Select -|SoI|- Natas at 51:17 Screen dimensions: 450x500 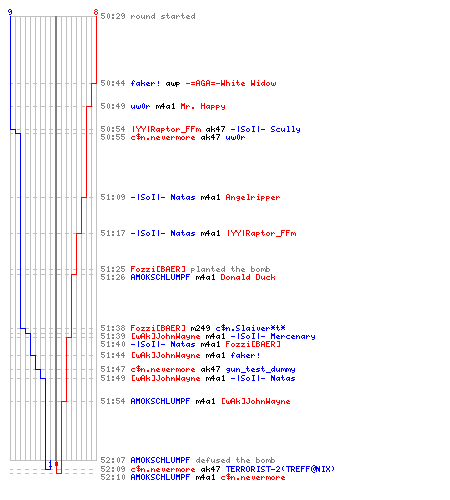[x=163, y=233]
